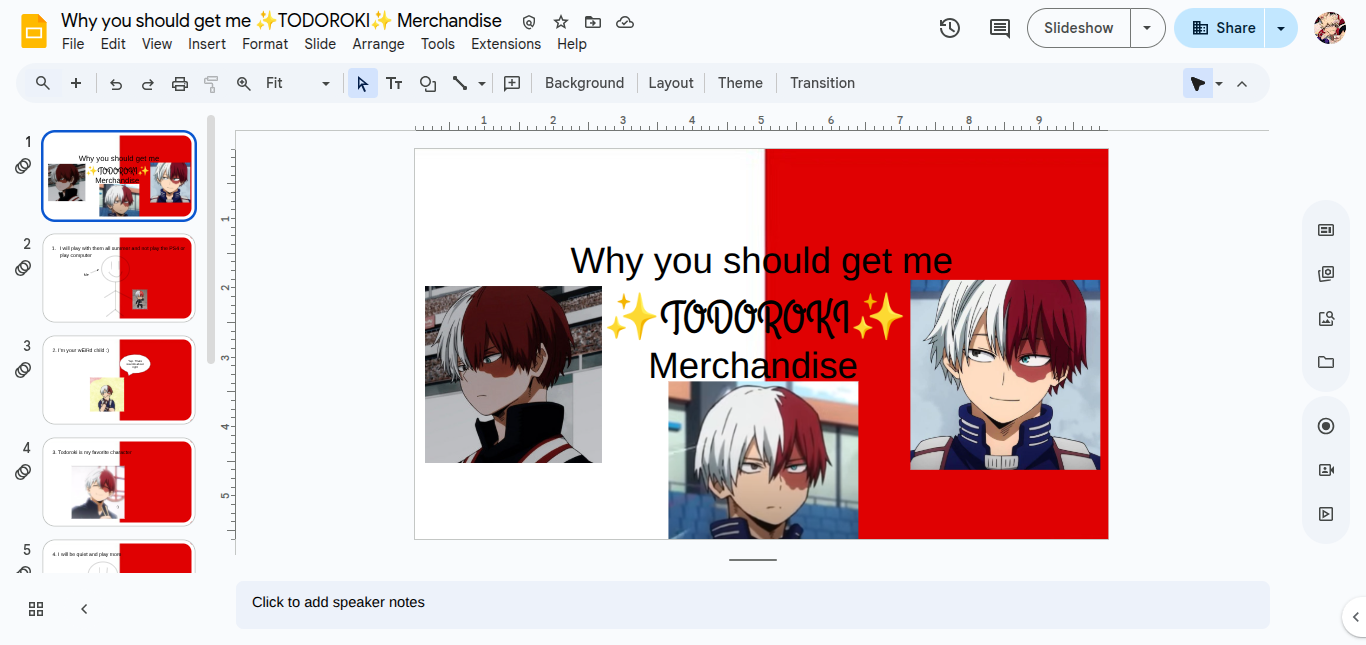Click the Transition button

click(x=822, y=83)
